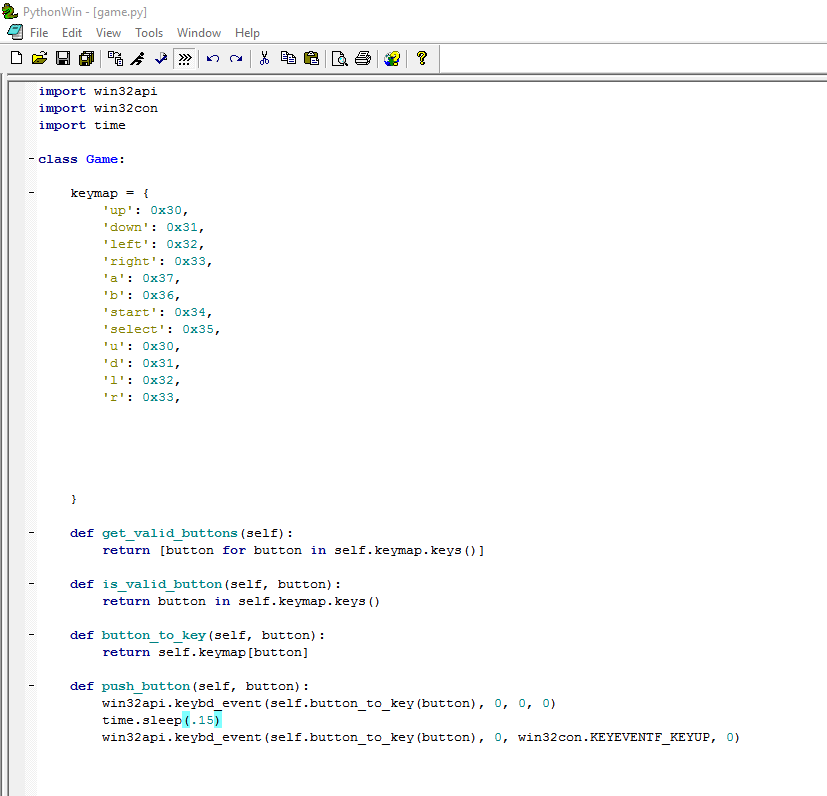Click the "'b': 0x36" entry
The image size is (827, 796).
pyautogui.click(x=141, y=295)
